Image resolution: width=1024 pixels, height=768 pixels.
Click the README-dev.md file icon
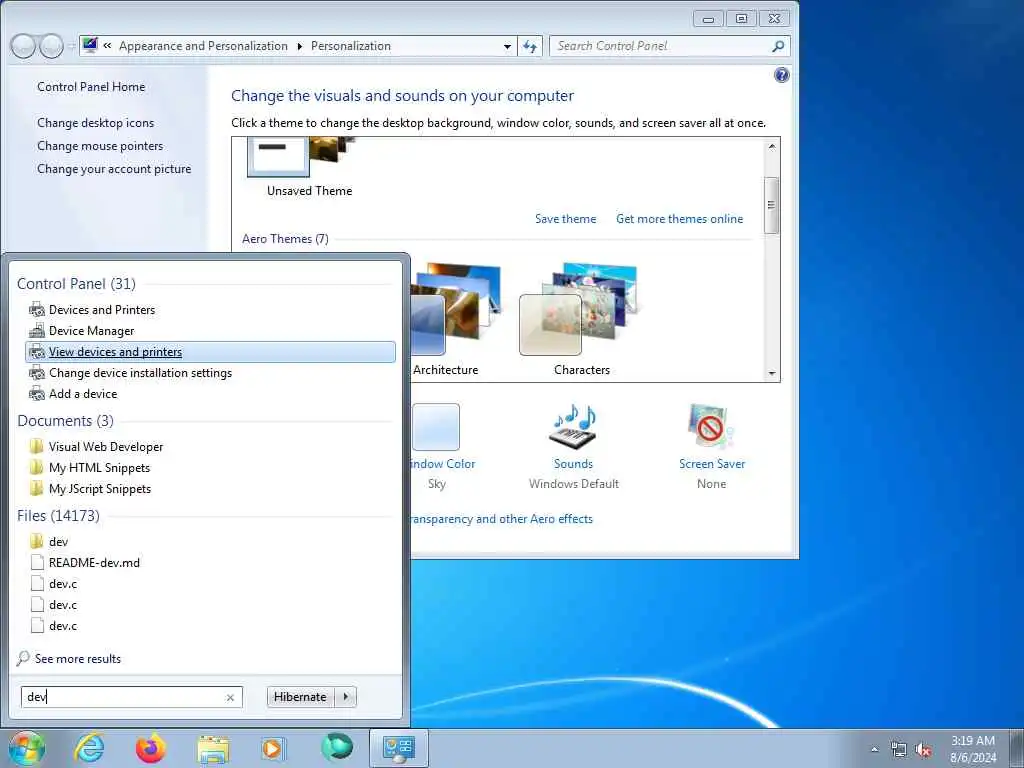(37, 562)
